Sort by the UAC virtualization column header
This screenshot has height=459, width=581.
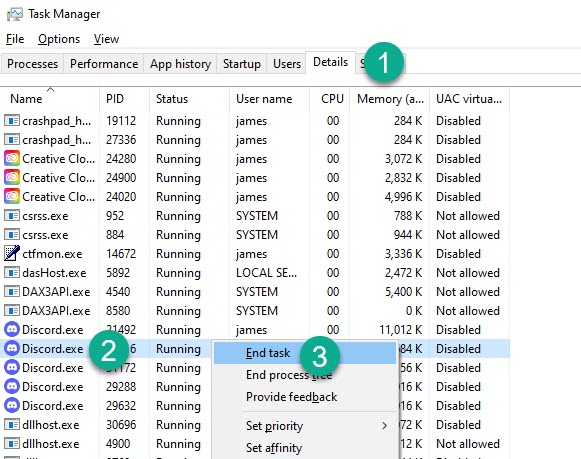pyautogui.click(x=469, y=99)
